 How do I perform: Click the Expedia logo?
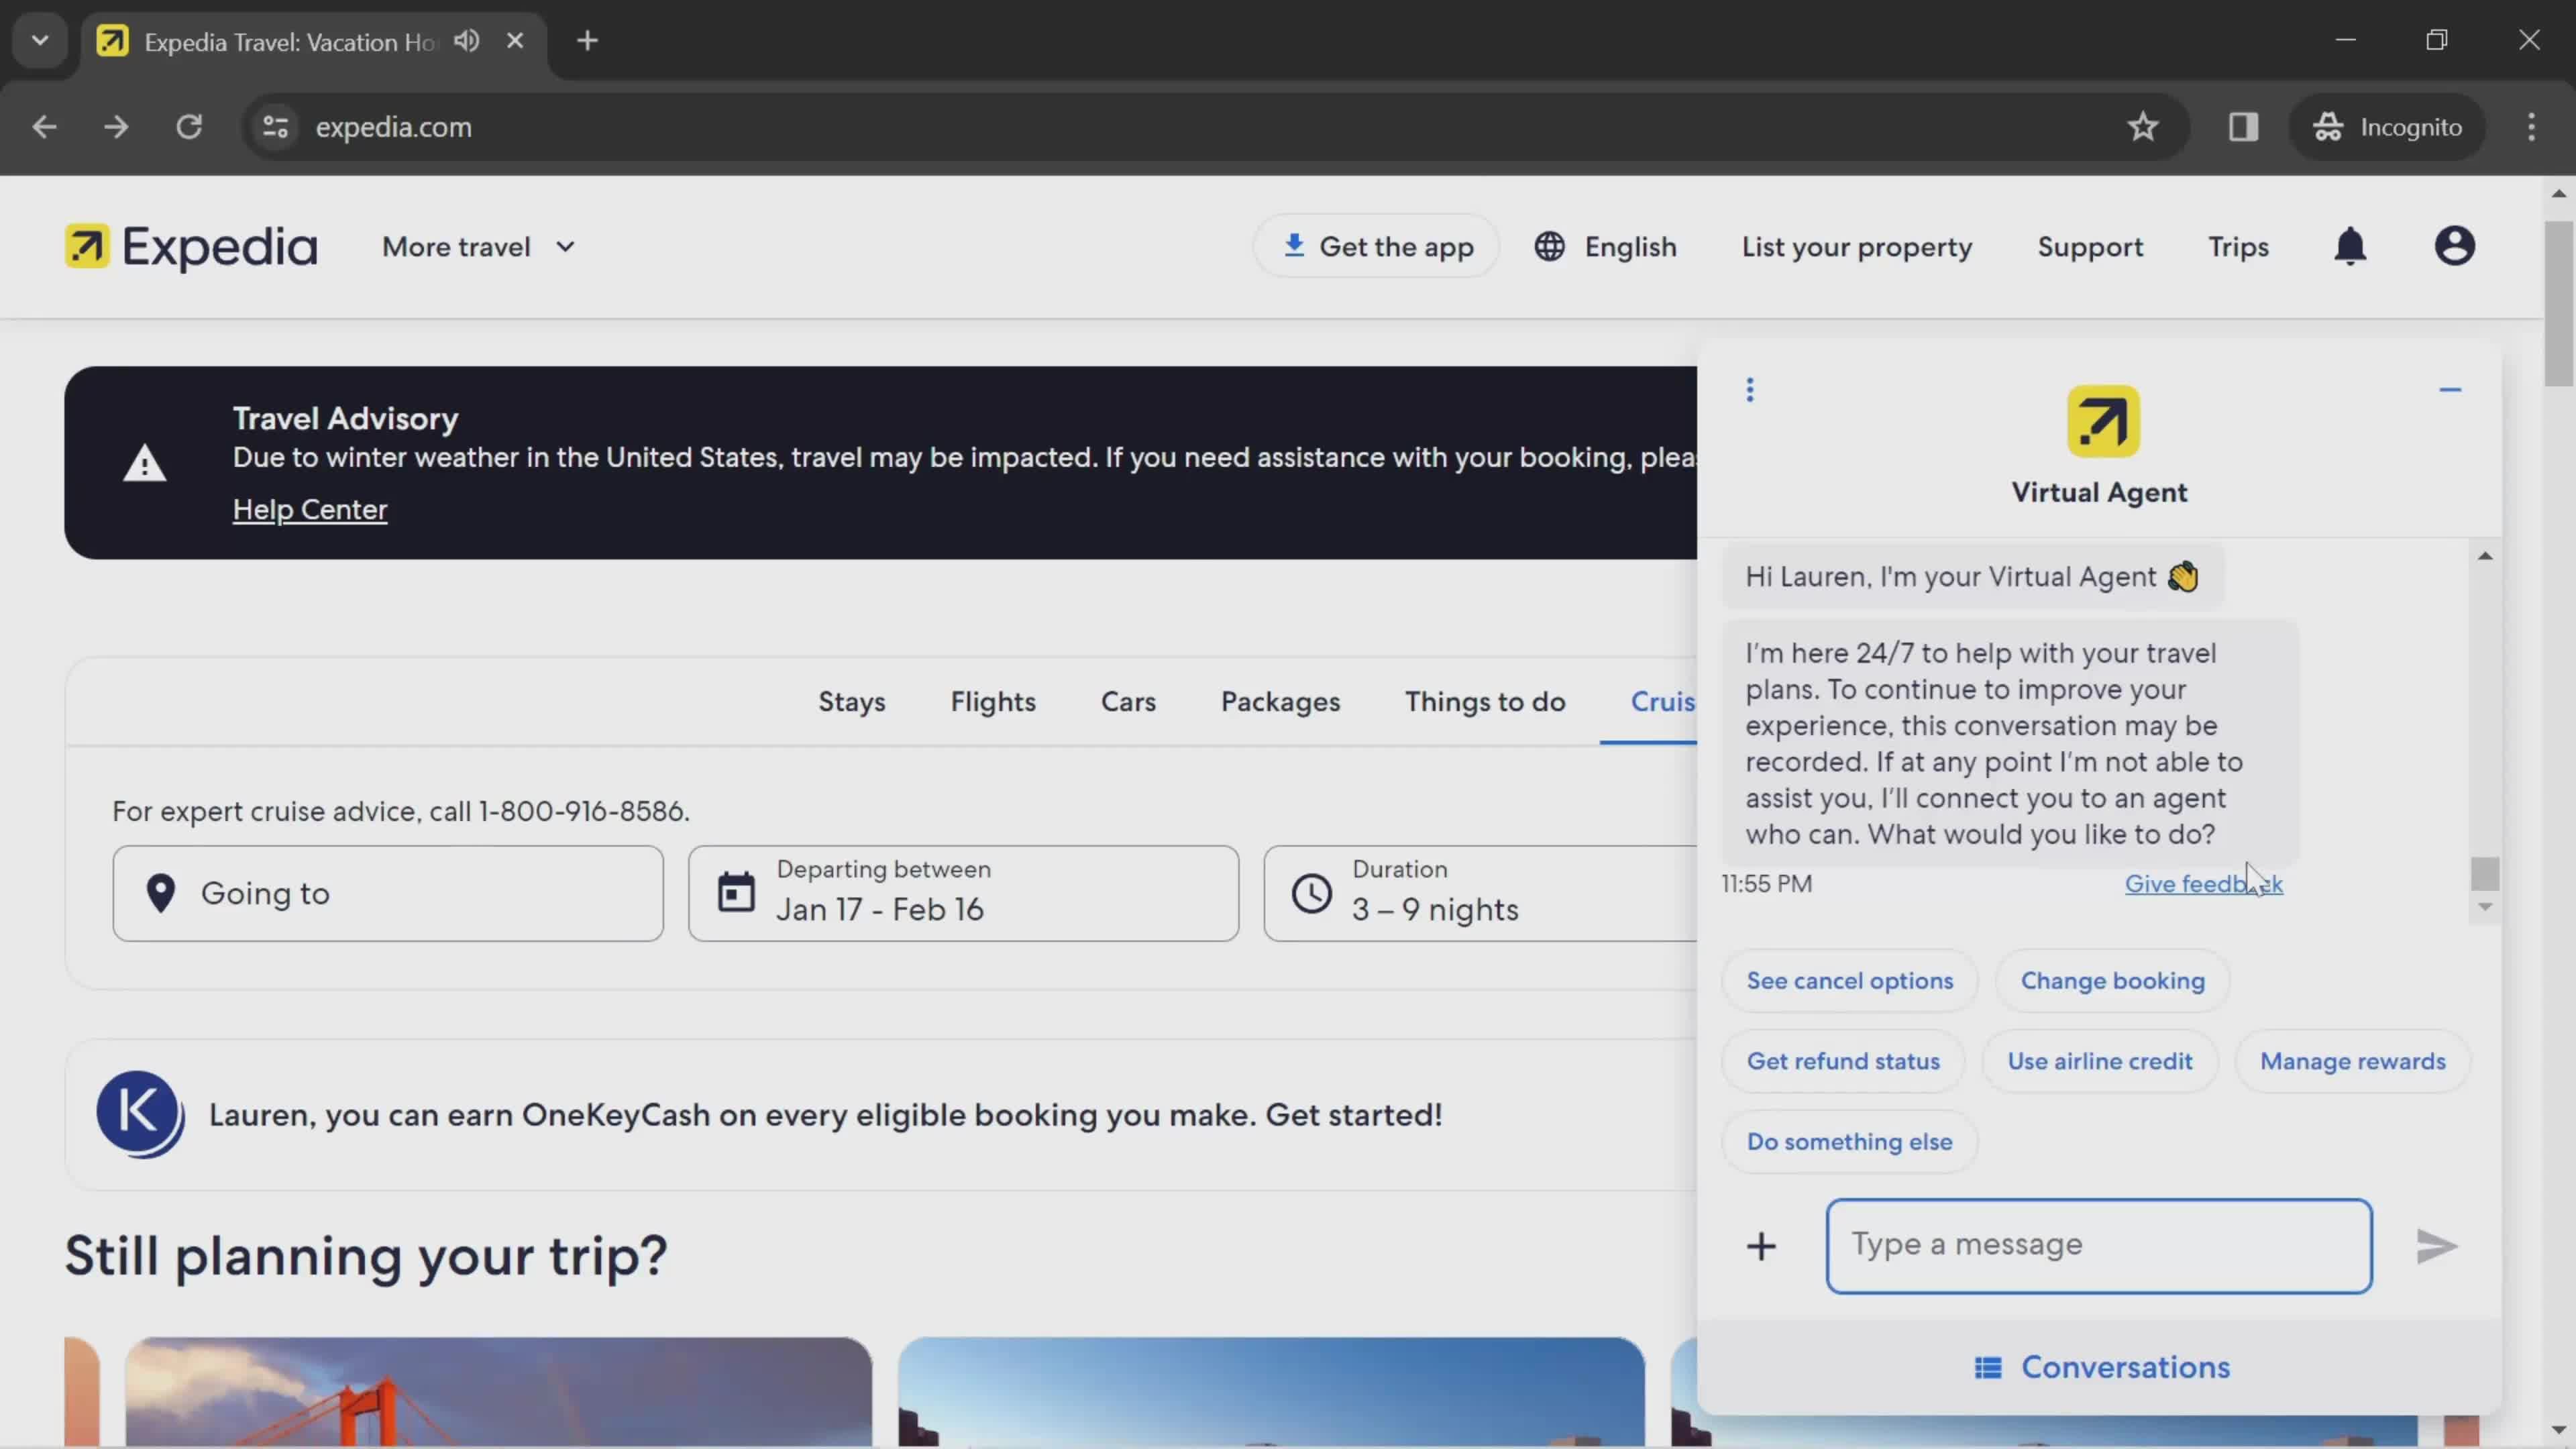[x=191, y=246]
